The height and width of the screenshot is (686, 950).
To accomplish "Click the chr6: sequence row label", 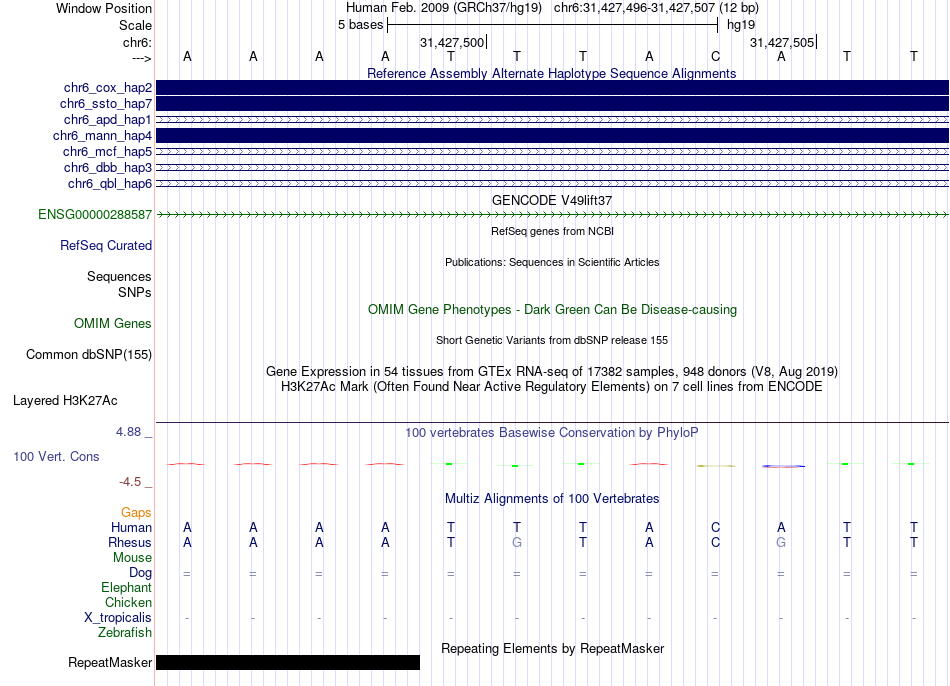I will point(138,42).
